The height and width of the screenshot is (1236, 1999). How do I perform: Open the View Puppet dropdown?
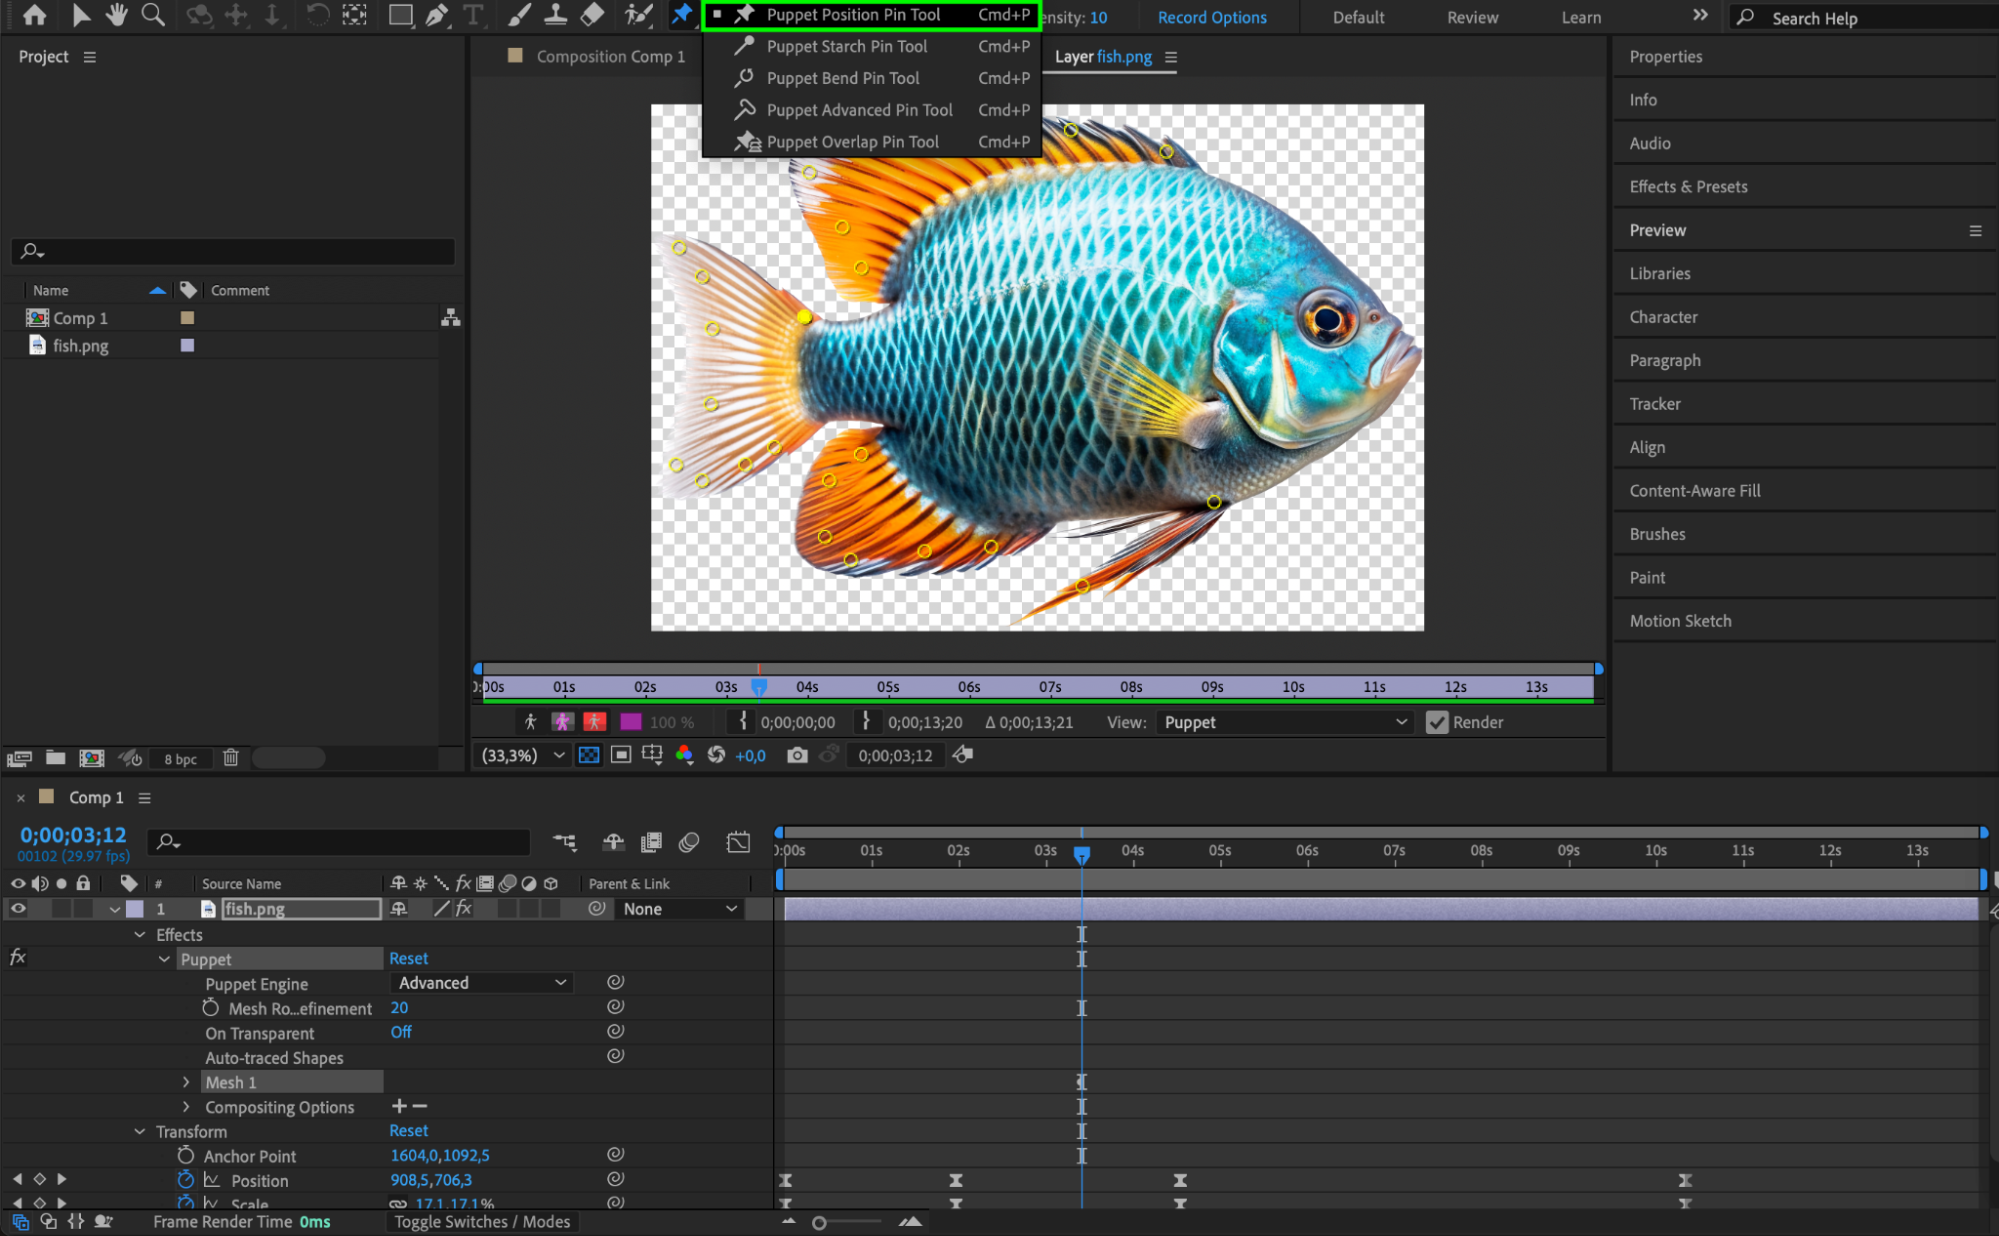tap(1284, 722)
